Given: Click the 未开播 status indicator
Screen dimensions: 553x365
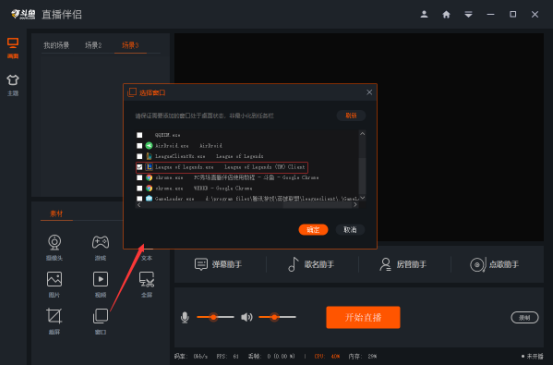Looking at the screenshot, I should click(x=532, y=357).
